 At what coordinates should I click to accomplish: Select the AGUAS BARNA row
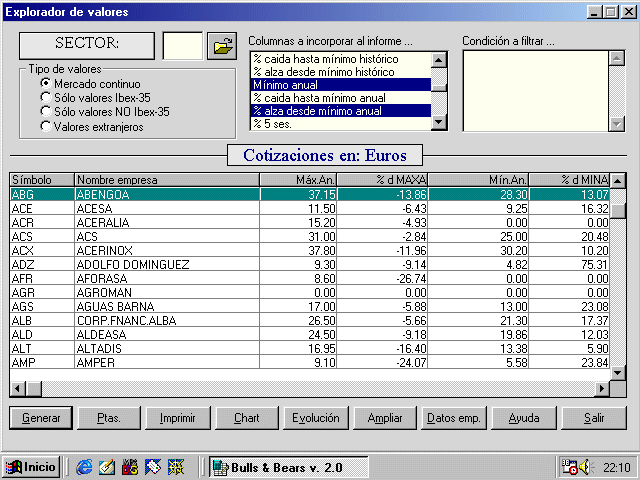[310, 306]
